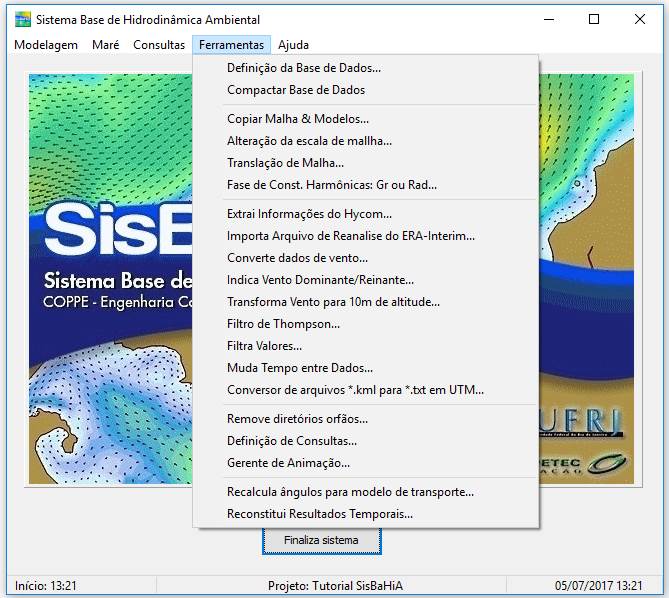The width and height of the screenshot is (669, 598).
Task: Click the Finaliza sistema button
Action: 322,540
